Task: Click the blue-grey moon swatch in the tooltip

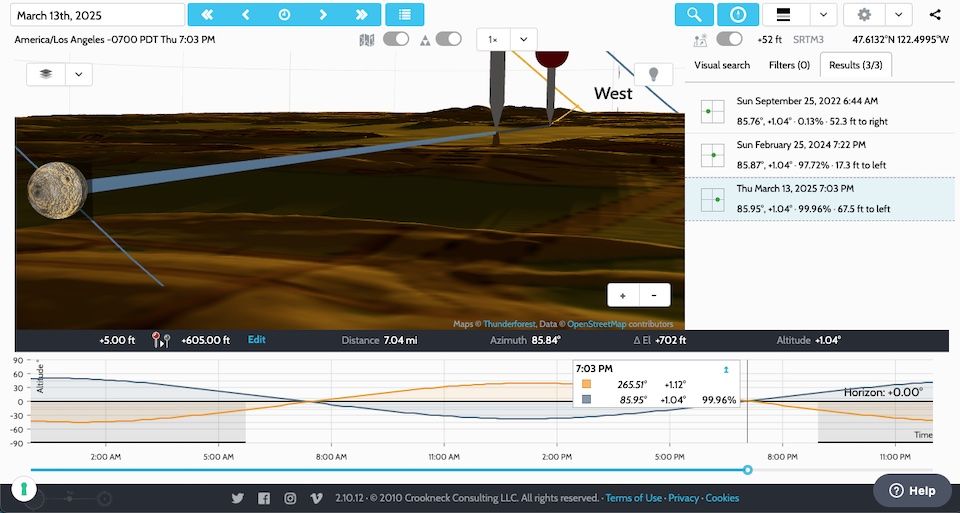Action: point(587,400)
